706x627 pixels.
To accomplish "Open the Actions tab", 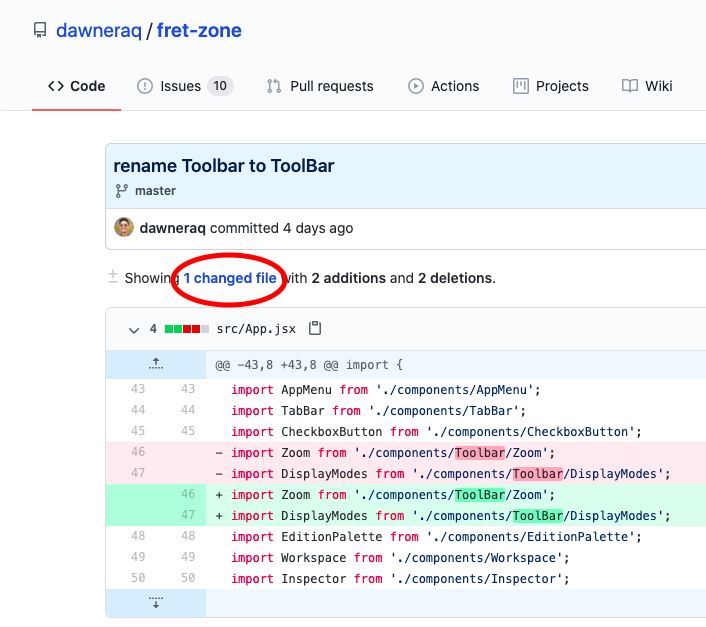I will [444, 86].
